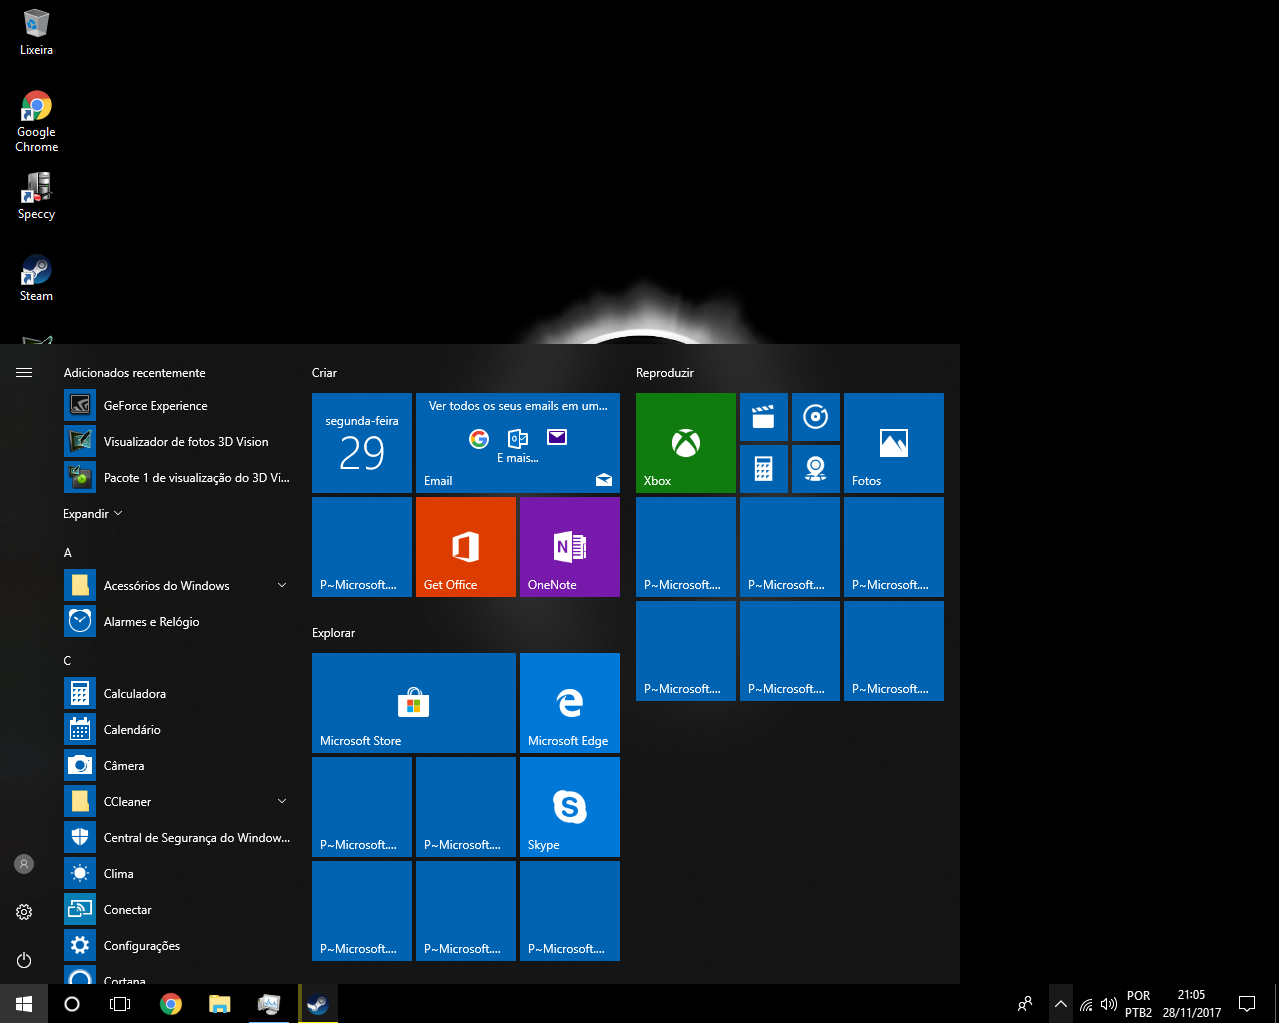This screenshot has width=1279, height=1023.
Task: Launch Calculadora from the app list
Action: coord(177,694)
